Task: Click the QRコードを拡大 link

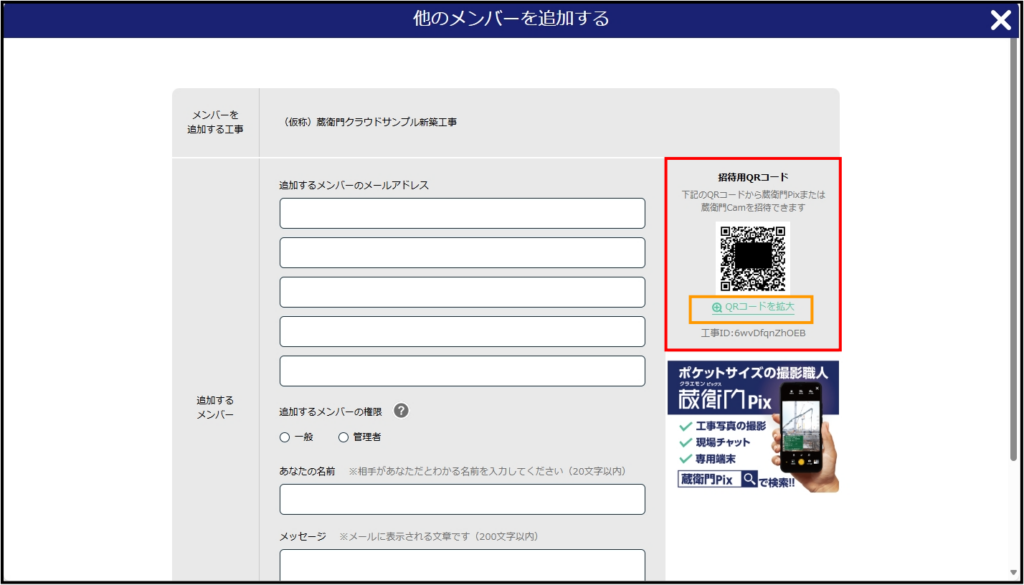Action: pos(752,307)
